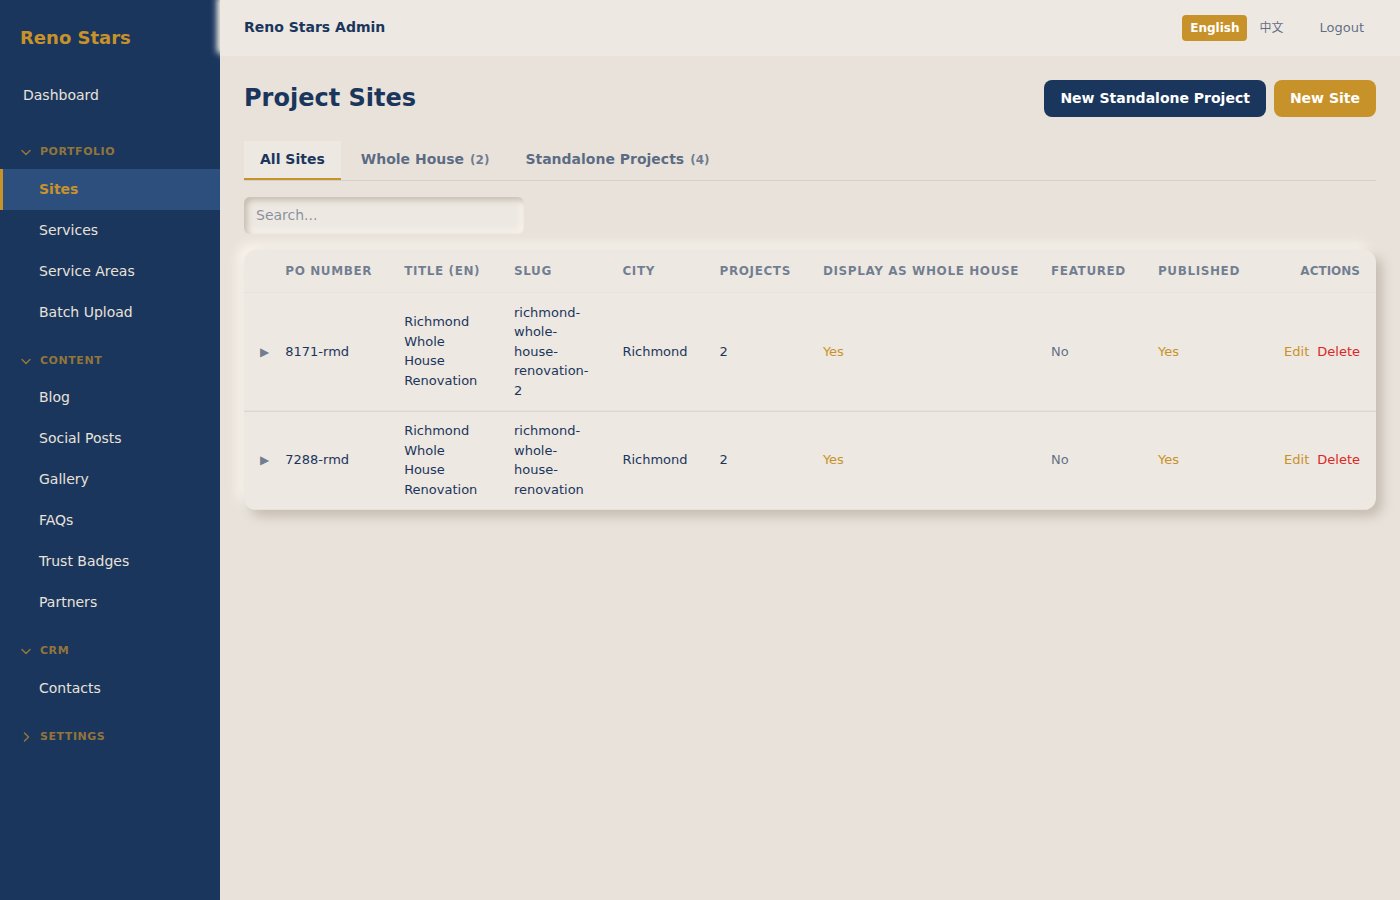Delete the 7288-rmd site
Image resolution: width=1400 pixels, height=900 pixels.
pos(1339,460)
